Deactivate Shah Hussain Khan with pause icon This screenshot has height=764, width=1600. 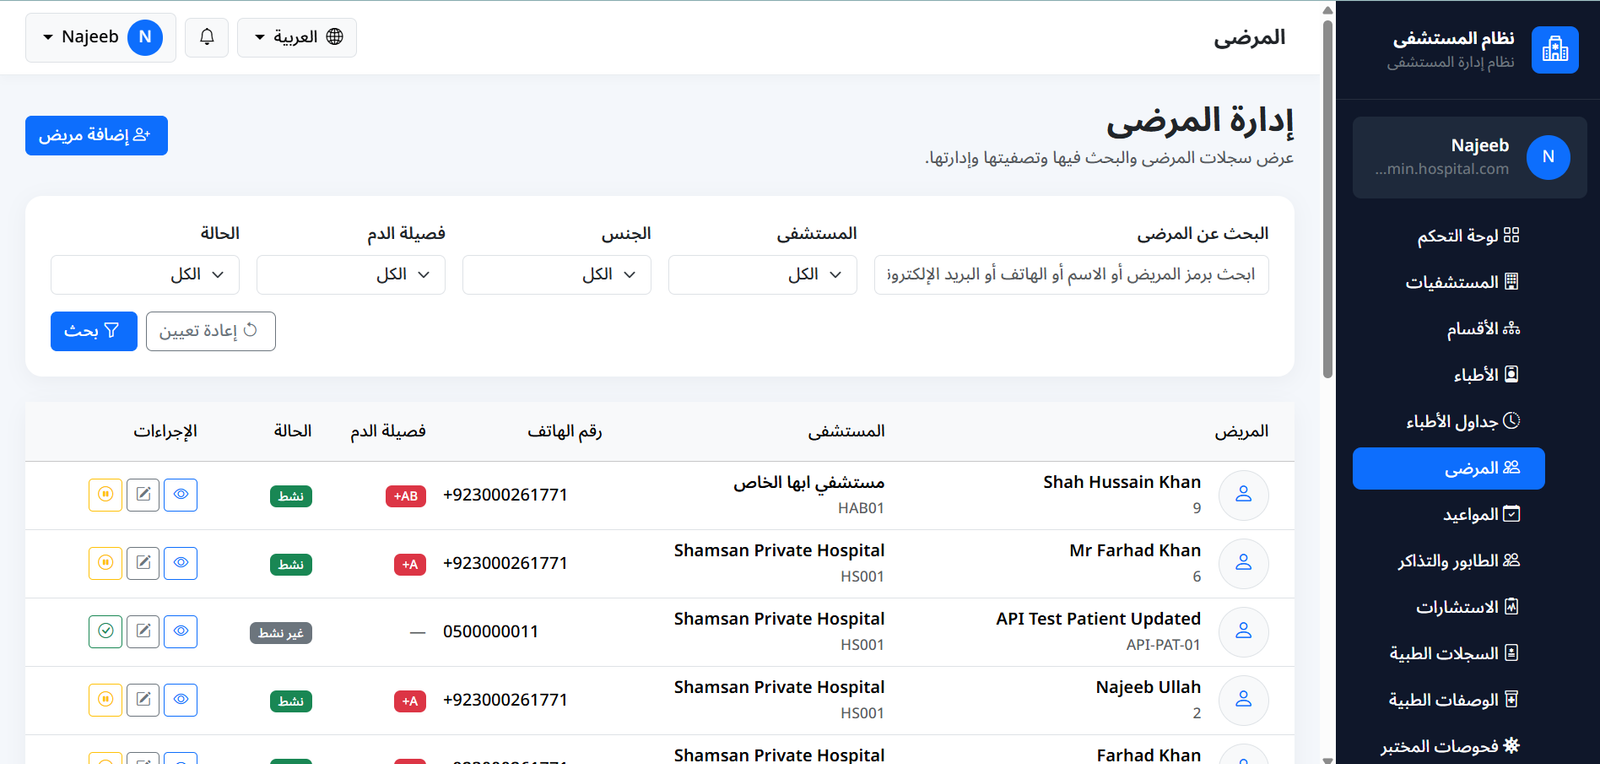tap(105, 495)
